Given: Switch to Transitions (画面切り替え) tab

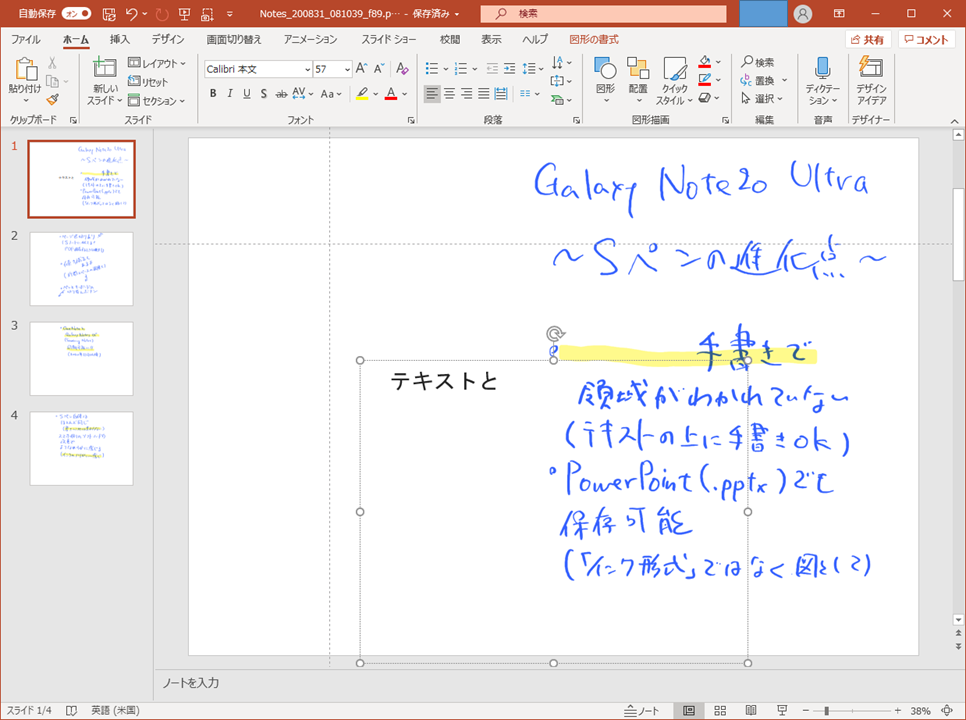Looking at the screenshot, I should pyautogui.click(x=233, y=39).
